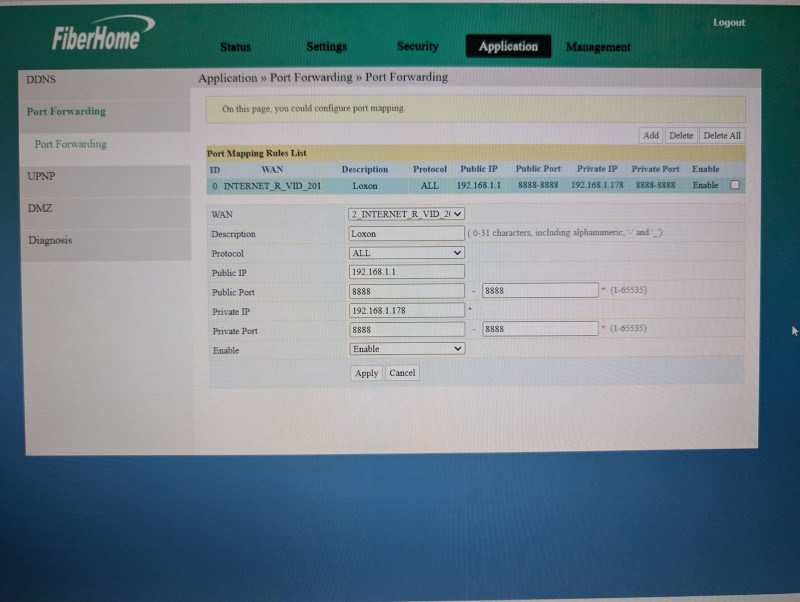Click Loxon description in rules table
The image size is (800, 602).
[x=365, y=186]
